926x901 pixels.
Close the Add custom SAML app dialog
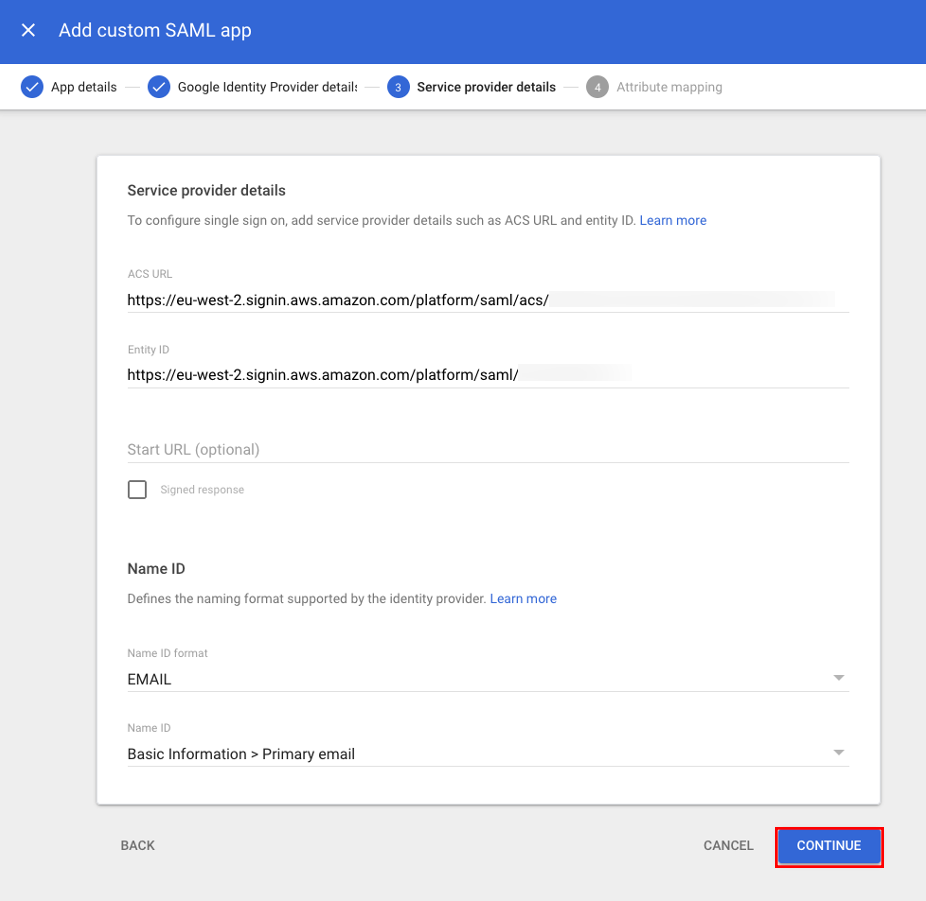tap(27, 31)
